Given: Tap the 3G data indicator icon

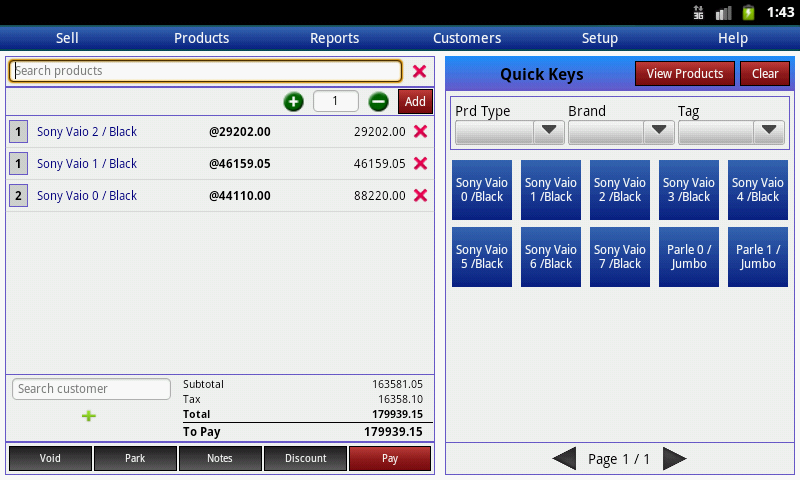Looking at the screenshot, I should point(698,12).
